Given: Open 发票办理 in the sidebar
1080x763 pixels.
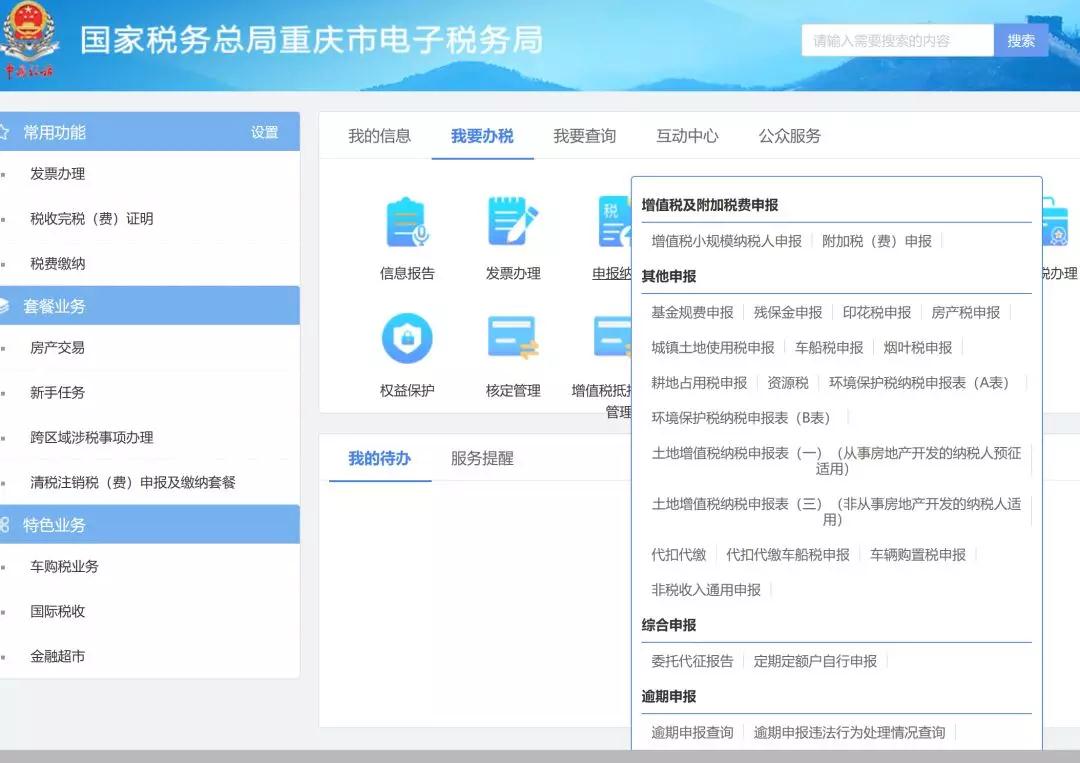Looking at the screenshot, I should coord(57,174).
